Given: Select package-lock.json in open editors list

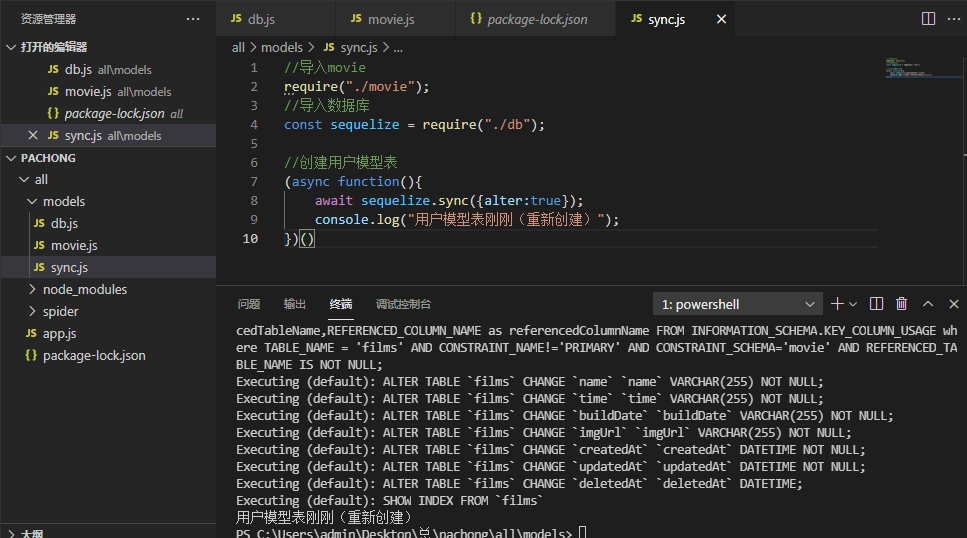Looking at the screenshot, I should pyautogui.click(x=108, y=114).
